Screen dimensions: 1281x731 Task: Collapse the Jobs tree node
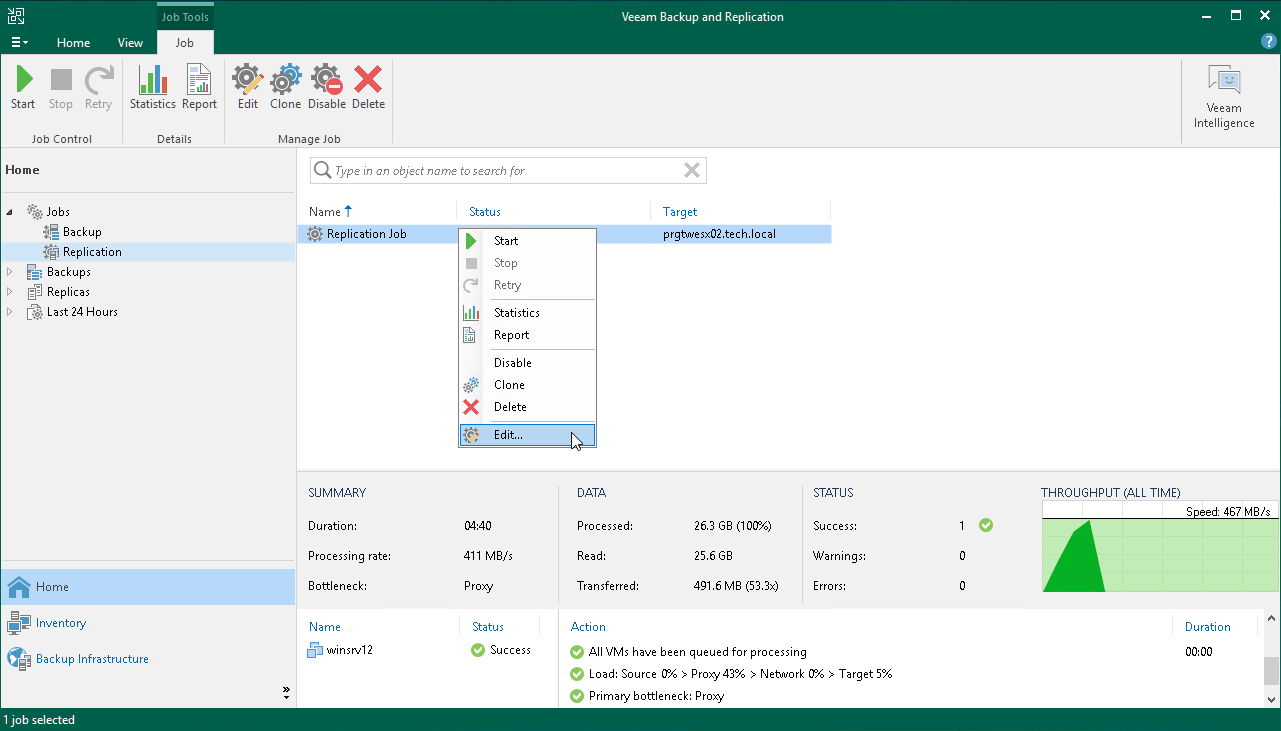pyautogui.click(x=11, y=212)
